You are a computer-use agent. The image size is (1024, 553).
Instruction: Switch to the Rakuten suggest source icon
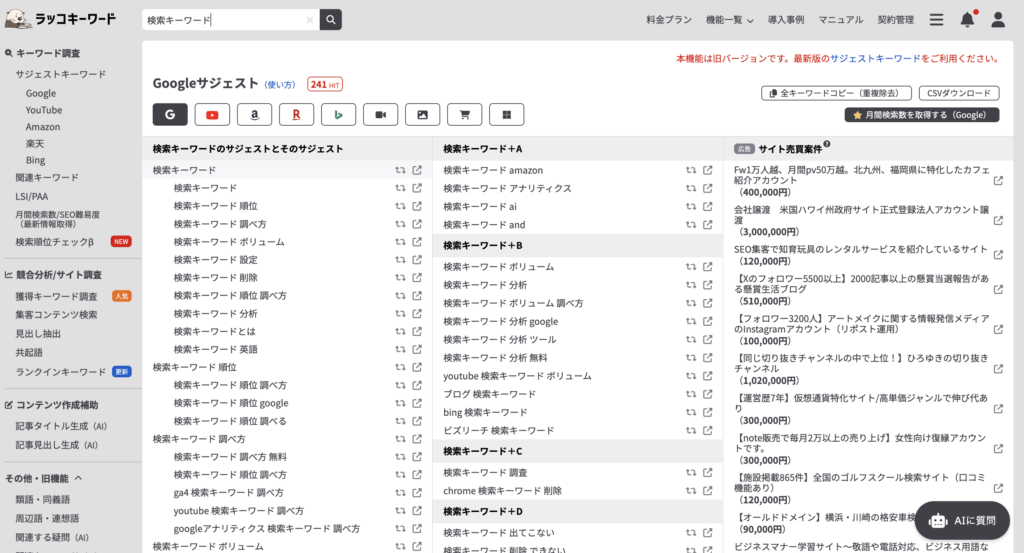coord(296,114)
